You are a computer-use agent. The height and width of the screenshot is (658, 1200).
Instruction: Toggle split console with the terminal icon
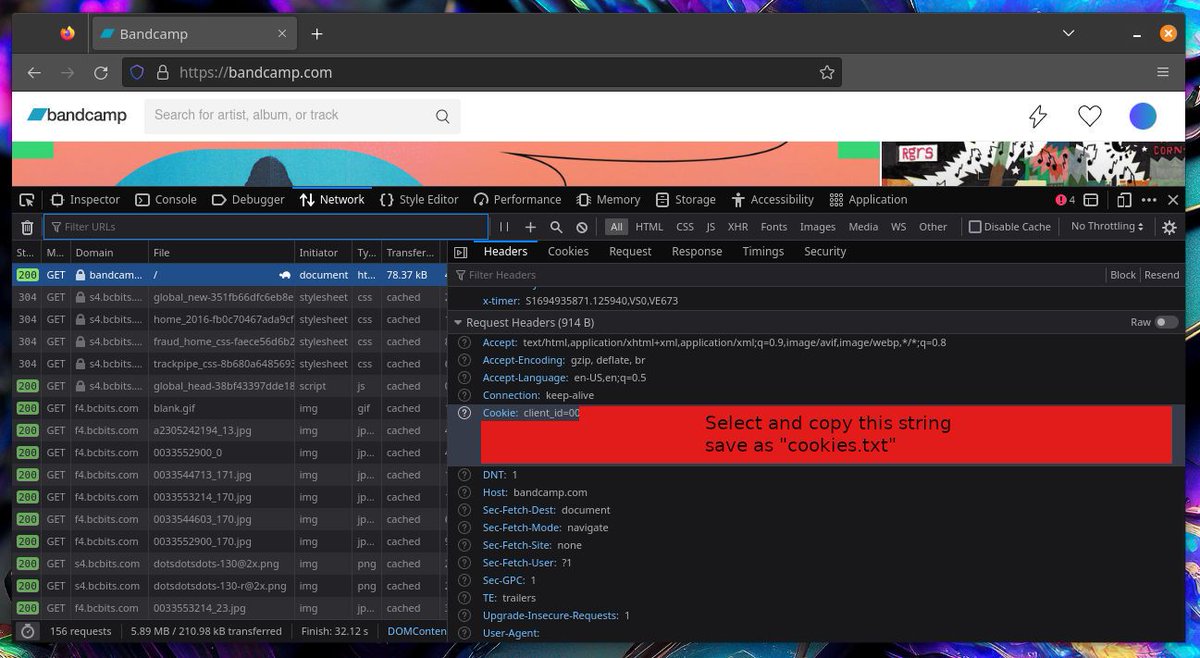(x=1091, y=200)
